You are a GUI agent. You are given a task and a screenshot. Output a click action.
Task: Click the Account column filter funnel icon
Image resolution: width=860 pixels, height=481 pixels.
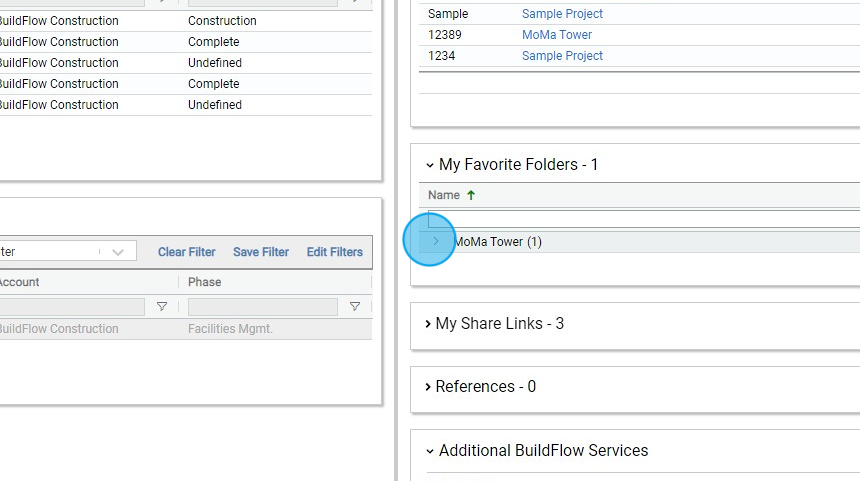[x=161, y=307]
